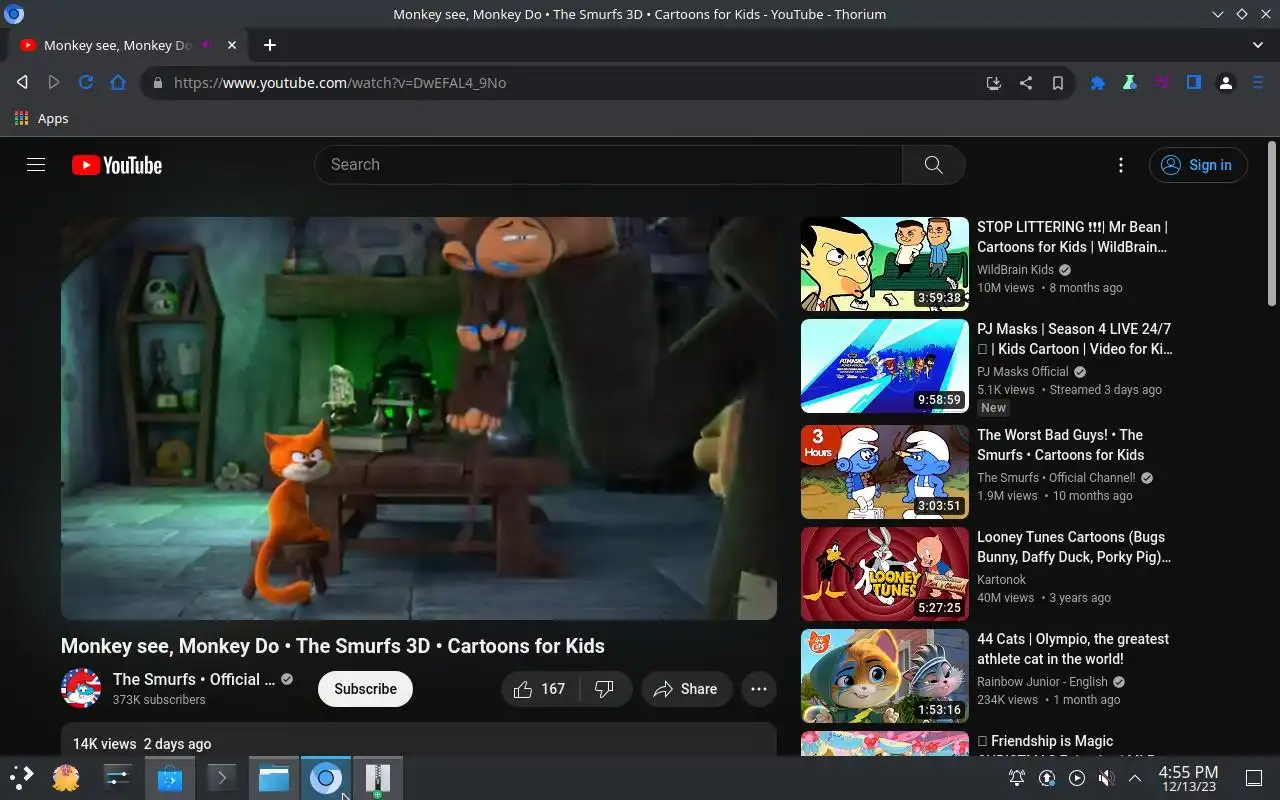Toggle muted volume tray icon
1280x800 pixels.
pos(1106,778)
